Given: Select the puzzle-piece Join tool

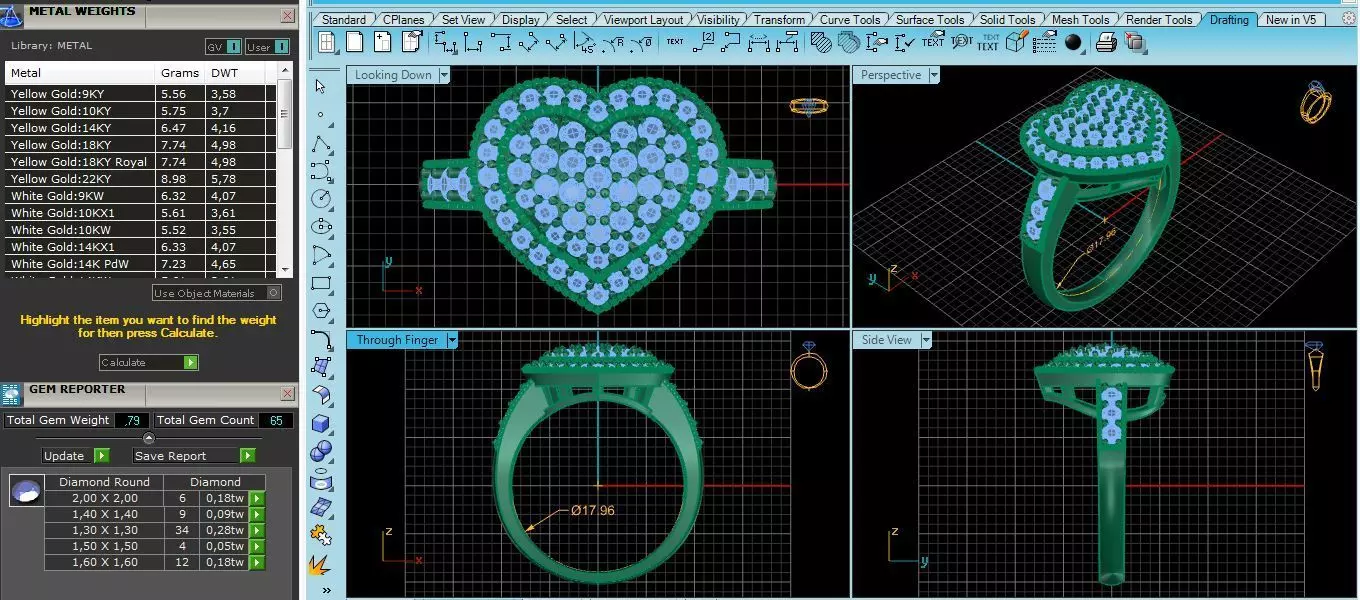Looking at the screenshot, I should coord(321,535).
